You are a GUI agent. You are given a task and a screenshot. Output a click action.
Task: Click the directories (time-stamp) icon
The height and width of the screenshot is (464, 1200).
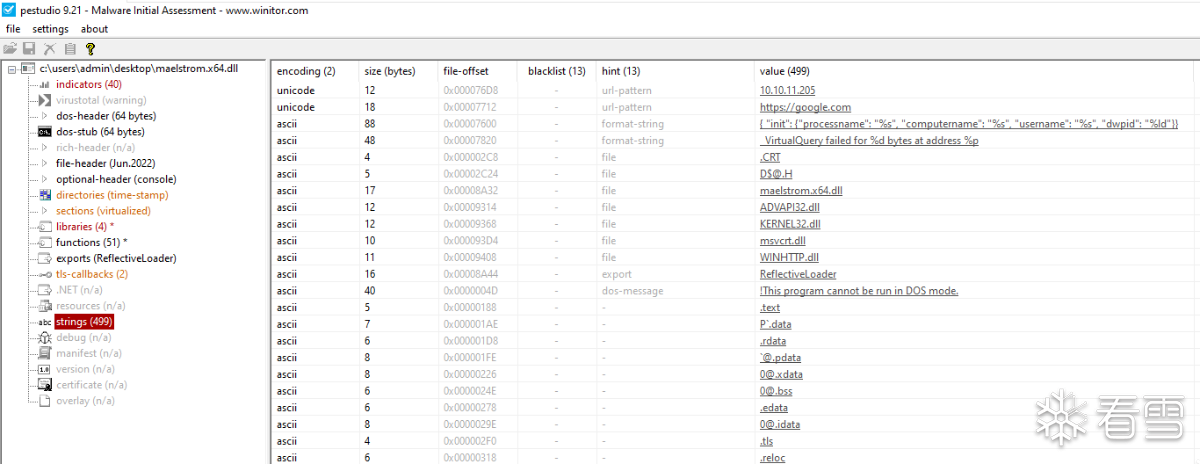click(x=45, y=195)
